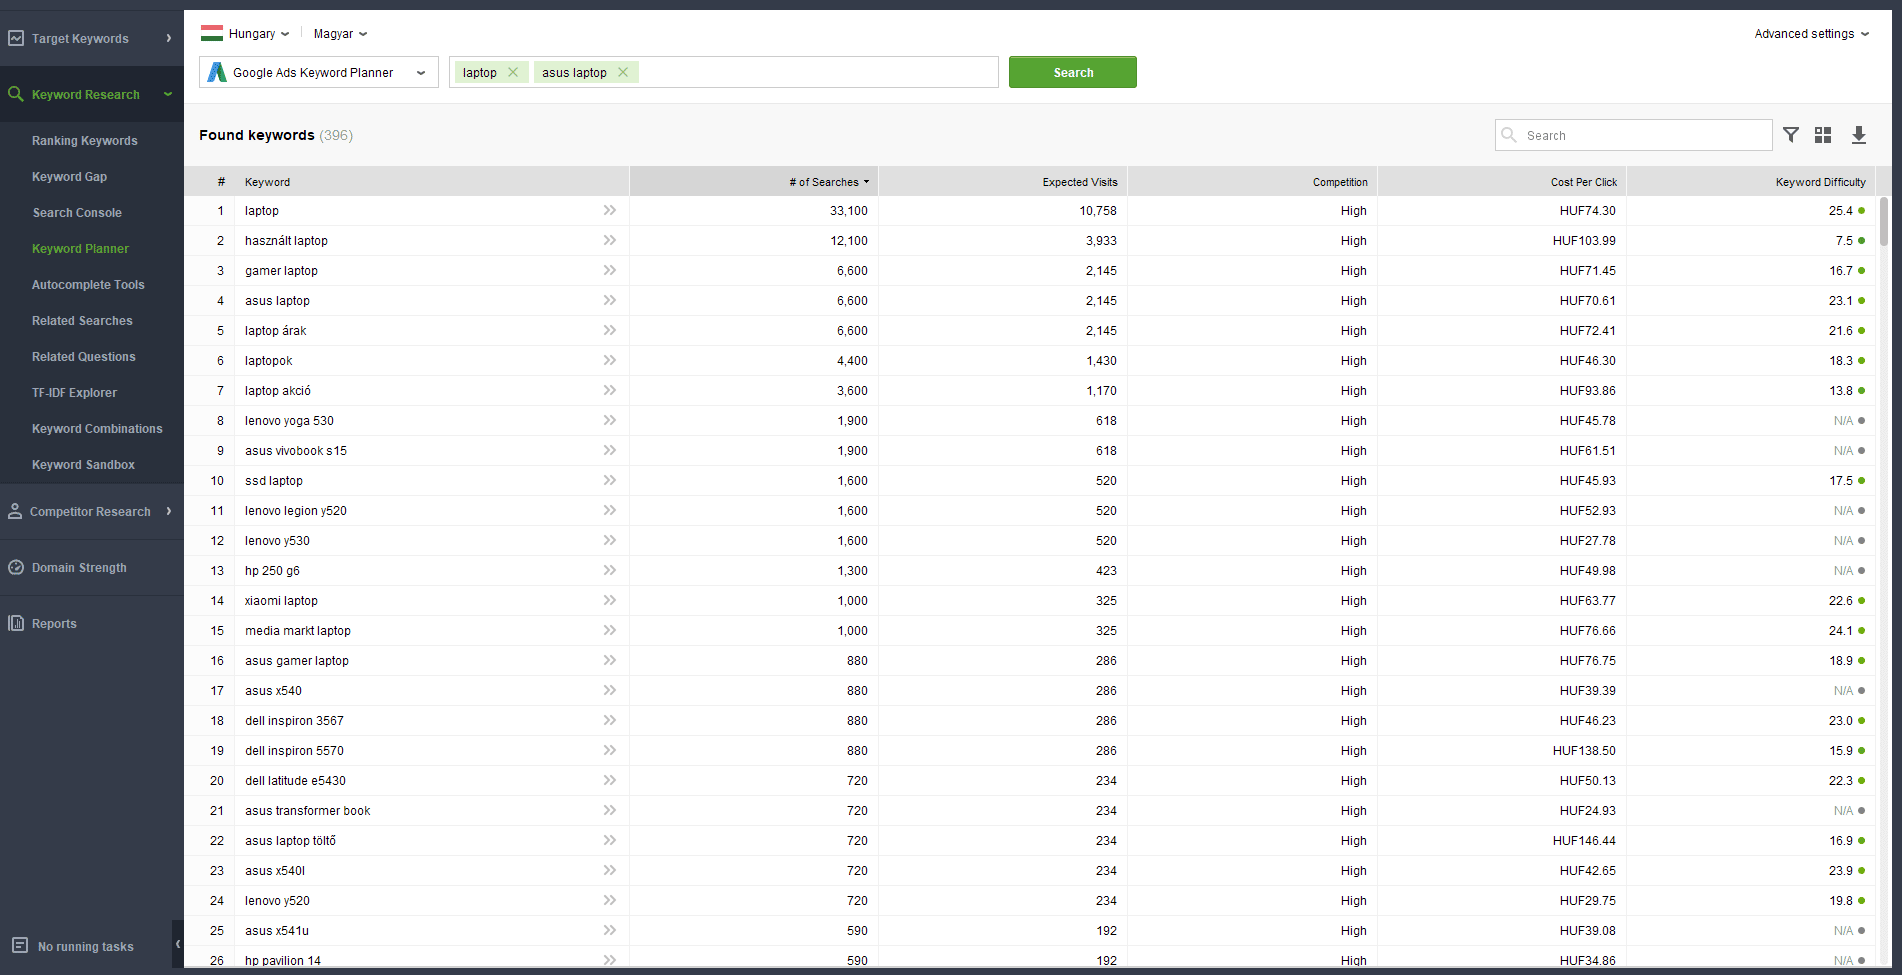The width and height of the screenshot is (1902, 975).
Task: Click the Reports sidebar icon
Action: tap(16, 623)
